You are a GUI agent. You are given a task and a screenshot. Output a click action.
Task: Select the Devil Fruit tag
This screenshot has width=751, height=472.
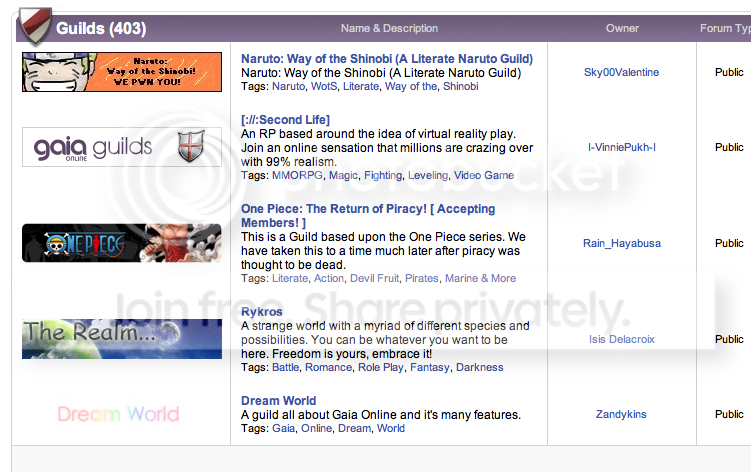tap(375, 278)
